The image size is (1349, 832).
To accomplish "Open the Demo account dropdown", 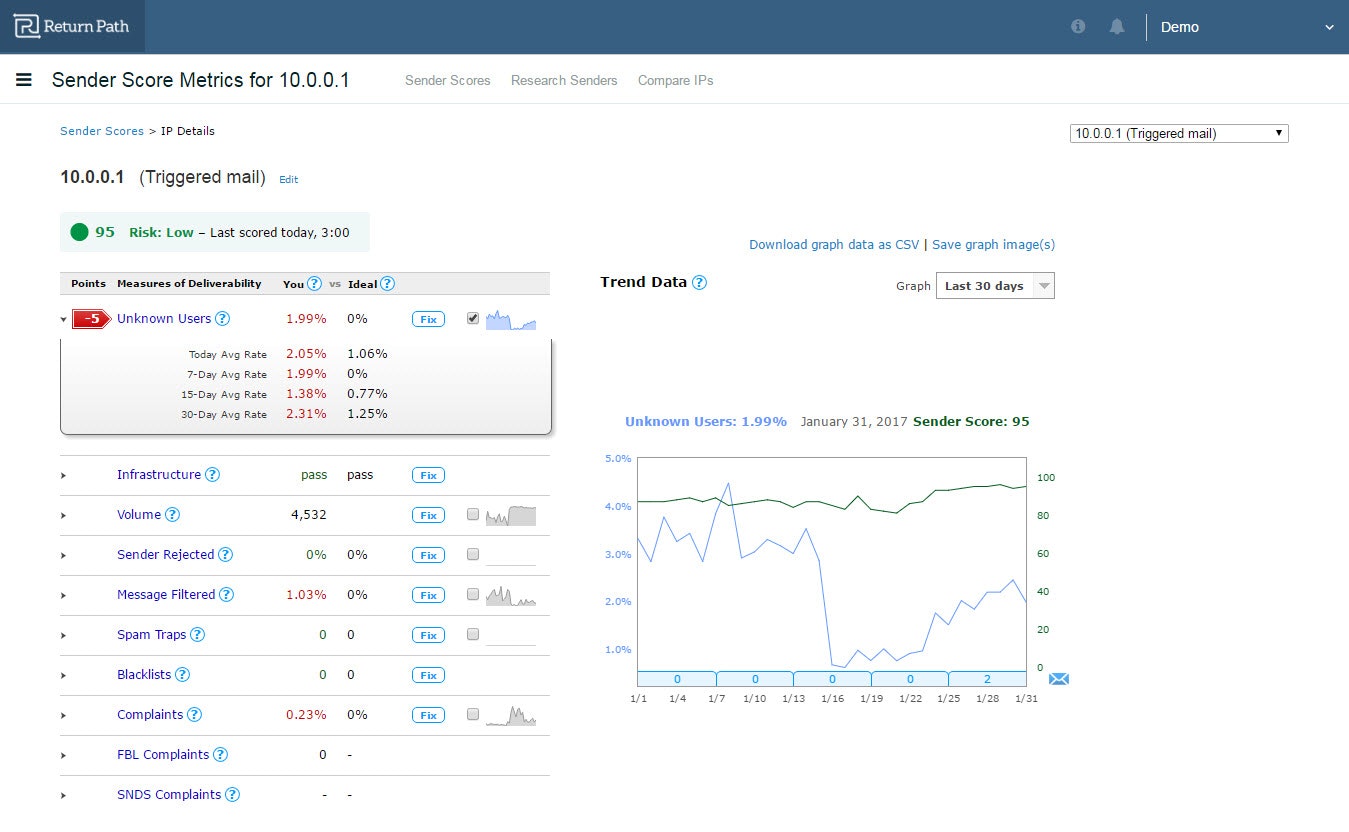I will pyautogui.click(x=1247, y=27).
